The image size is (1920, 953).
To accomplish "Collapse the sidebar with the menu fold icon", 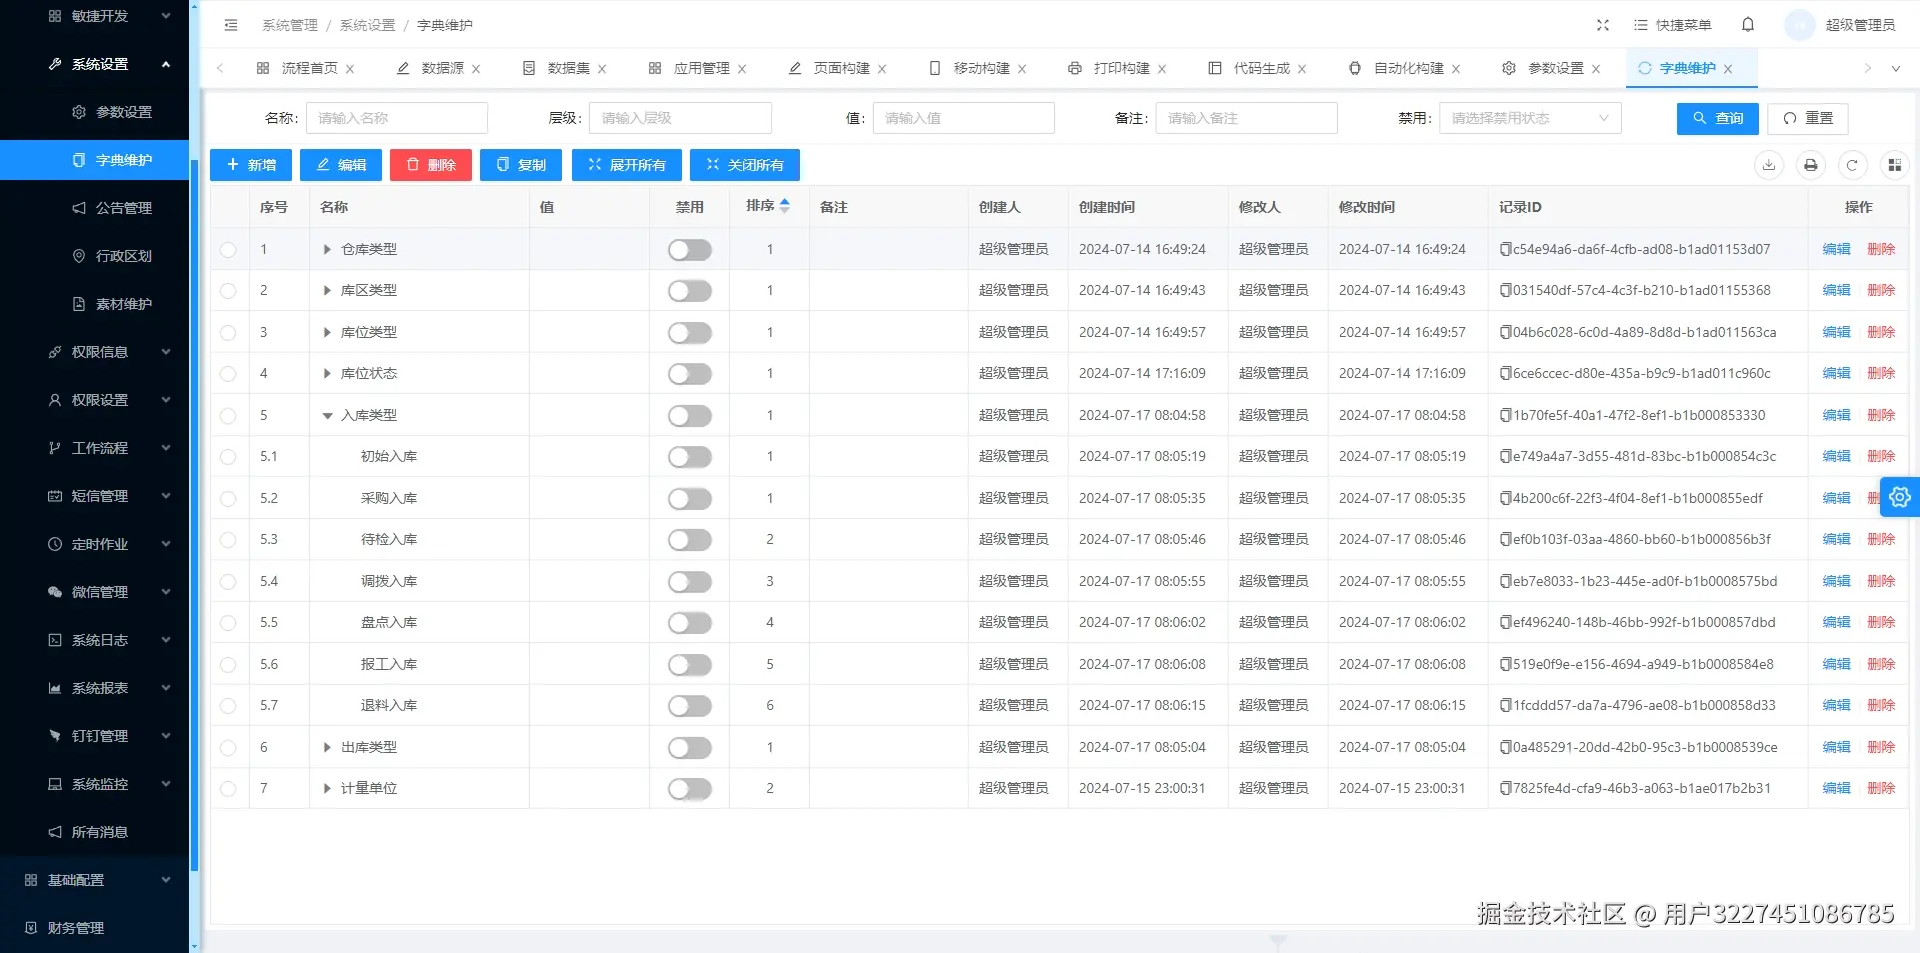I will [231, 25].
